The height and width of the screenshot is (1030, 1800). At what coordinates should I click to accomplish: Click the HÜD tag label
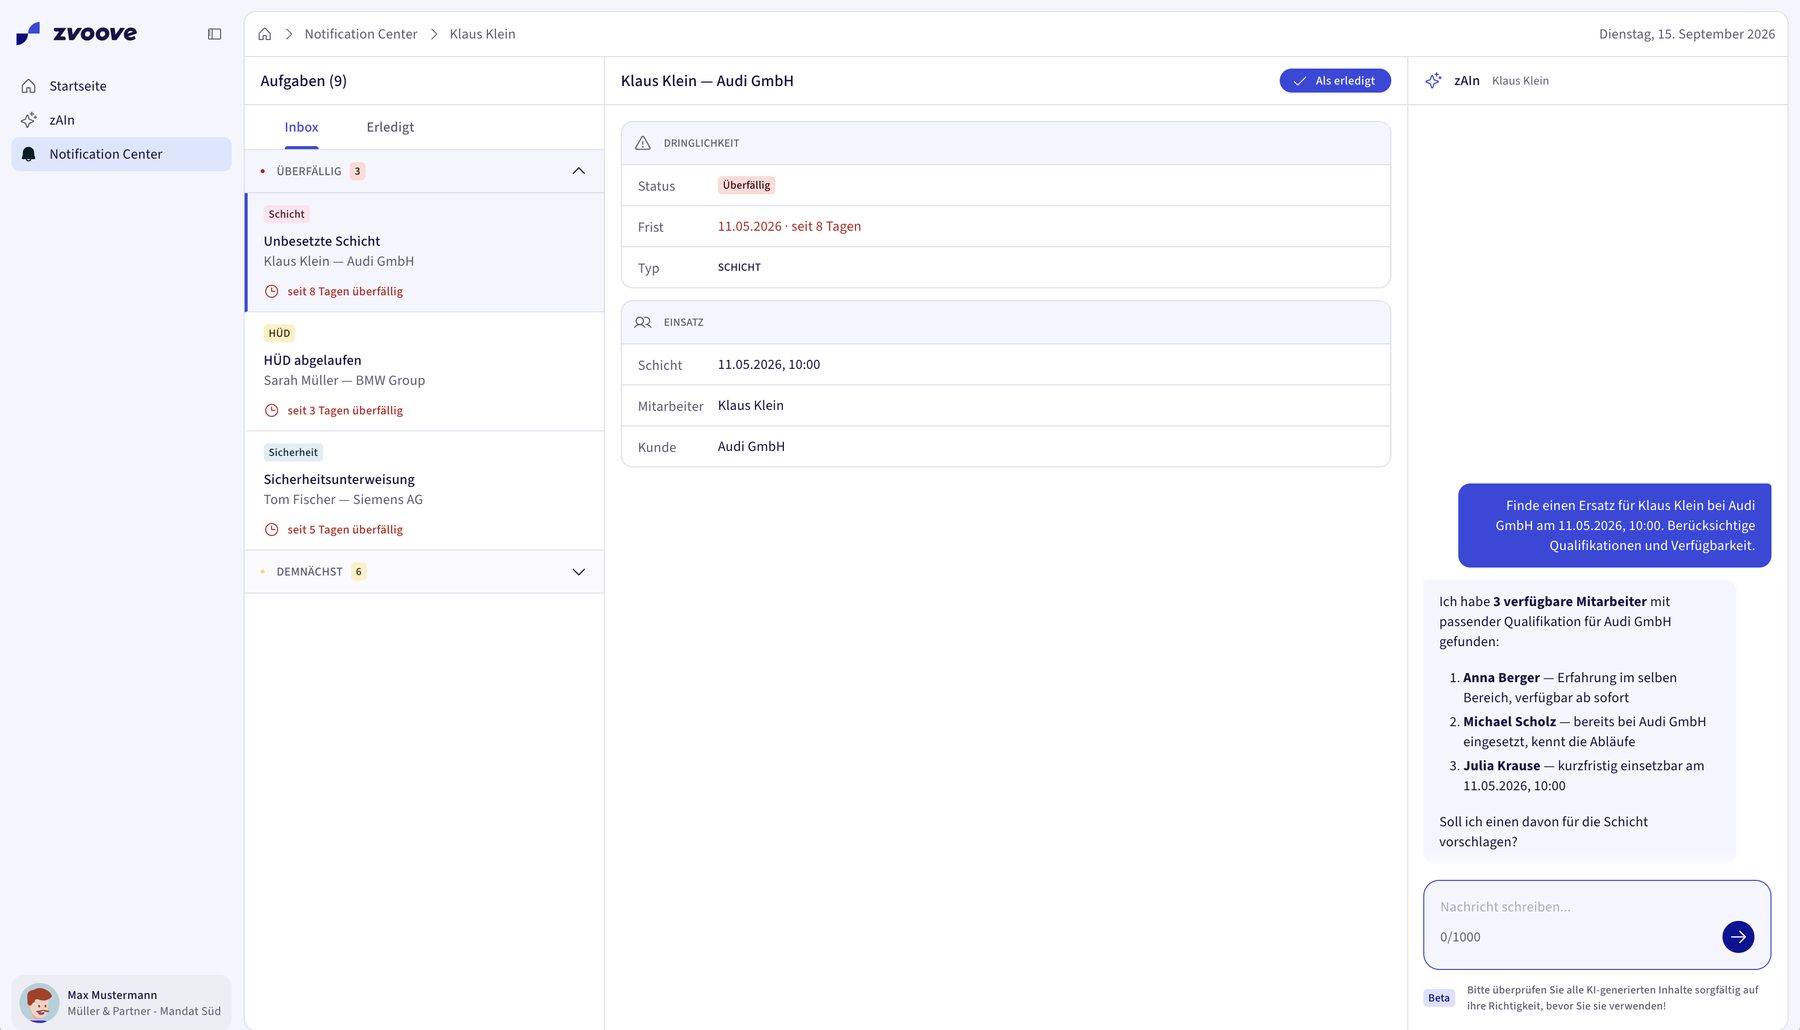tap(279, 333)
